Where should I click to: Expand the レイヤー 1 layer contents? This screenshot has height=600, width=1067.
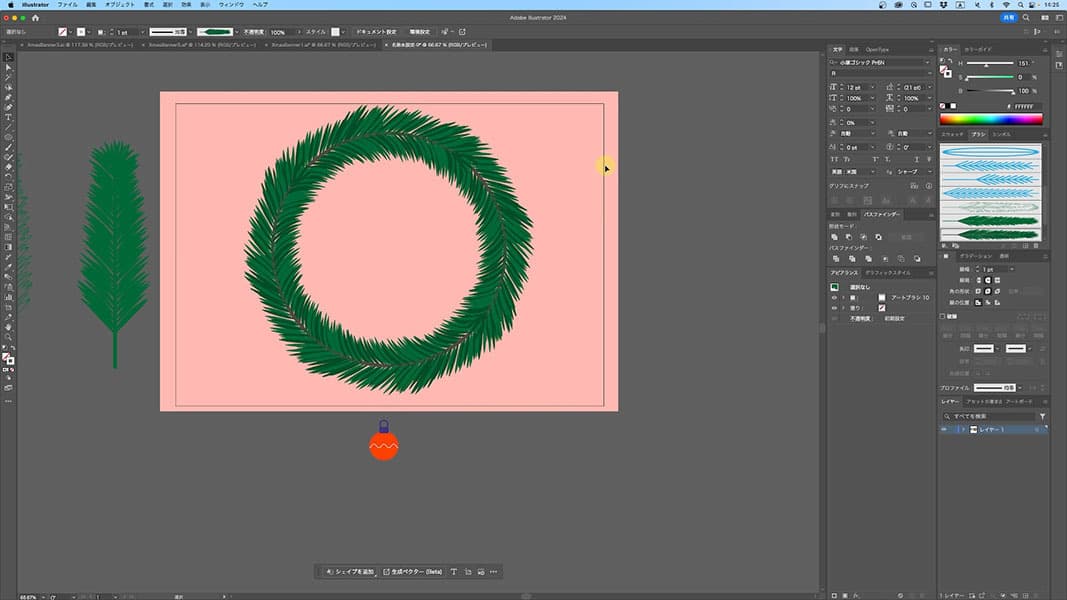962,429
